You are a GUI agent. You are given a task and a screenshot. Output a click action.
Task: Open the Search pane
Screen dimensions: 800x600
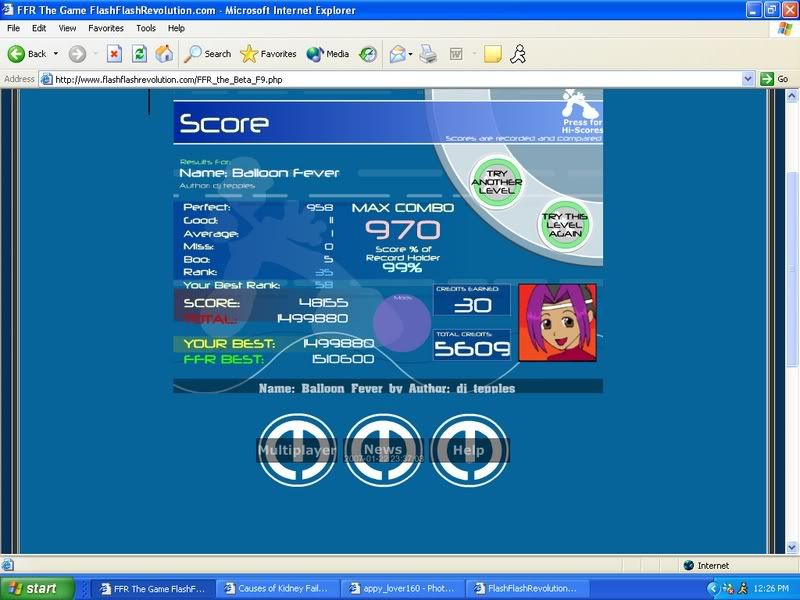click(x=208, y=54)
